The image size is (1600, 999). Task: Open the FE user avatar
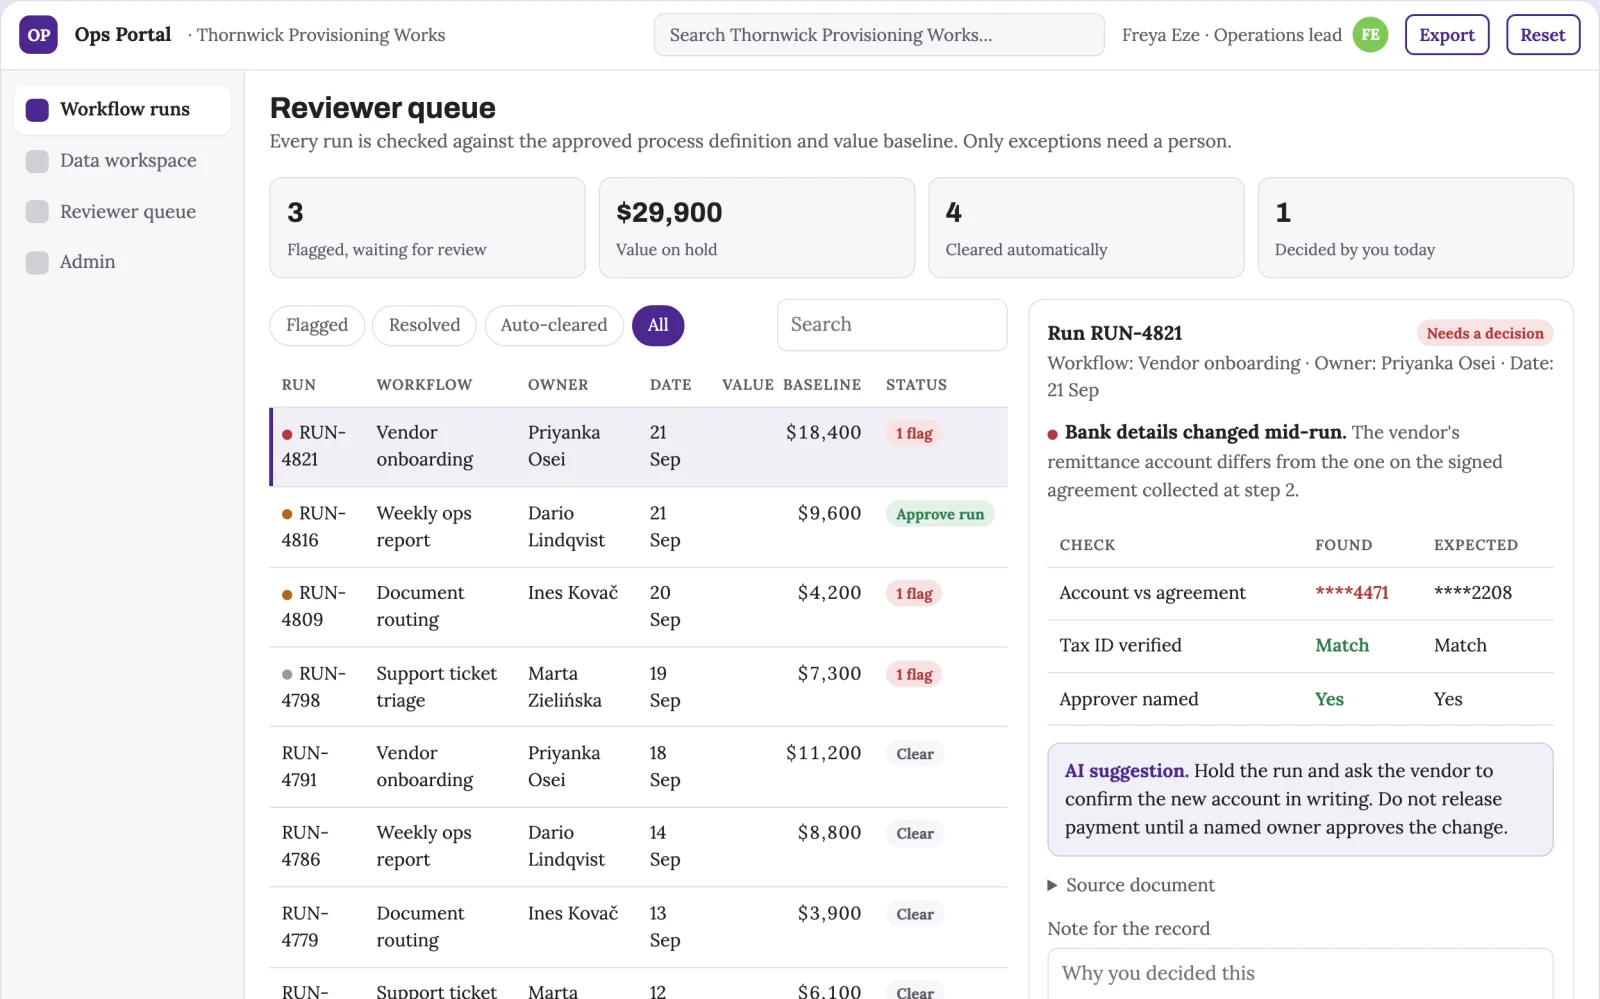pos(1370,35)
